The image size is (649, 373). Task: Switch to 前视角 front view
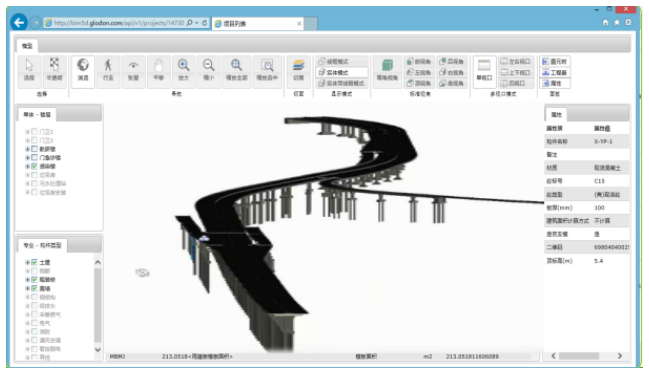click(418, 61)
